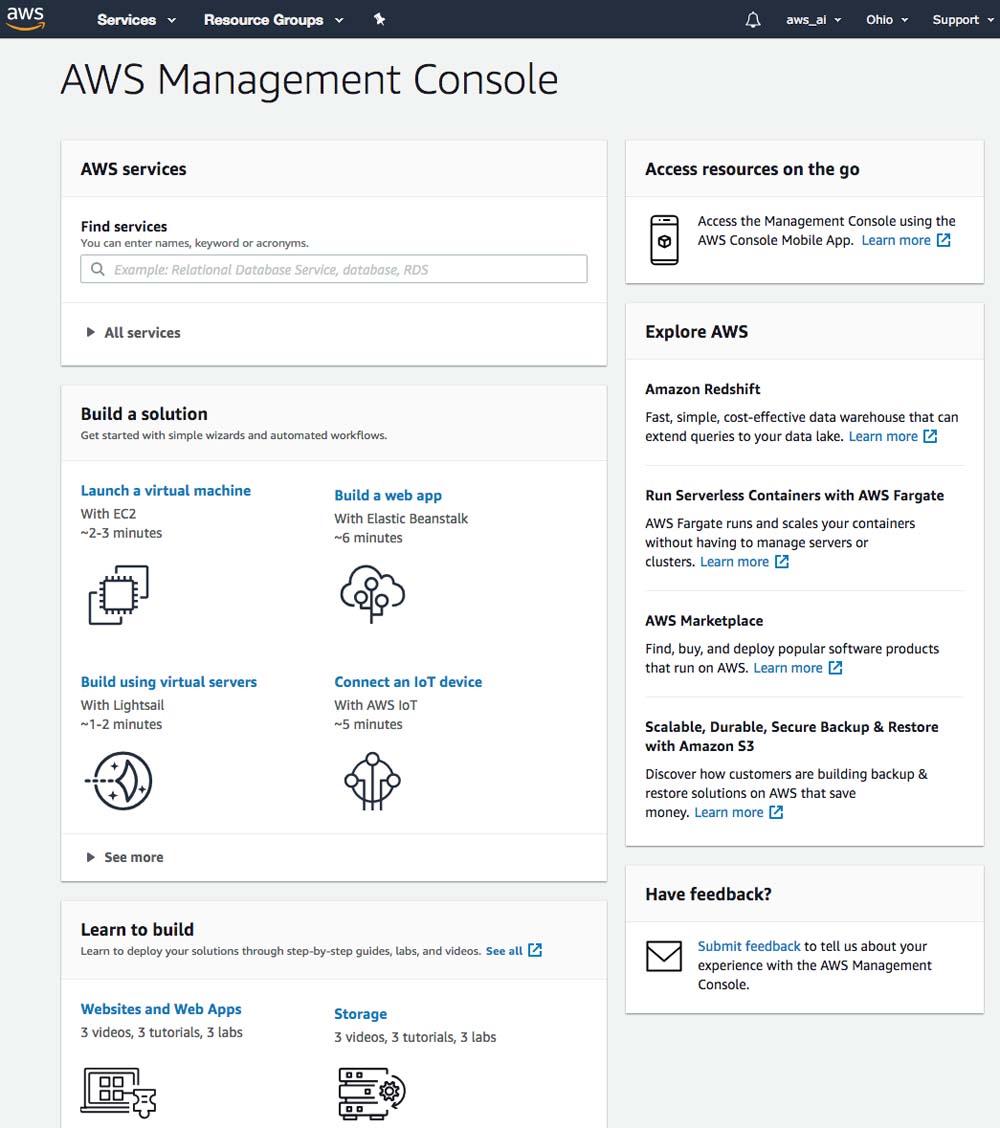Screen dimensions: 1000x1128
Task: Click the Submit feedback link
Action: [x=749, y=946]
